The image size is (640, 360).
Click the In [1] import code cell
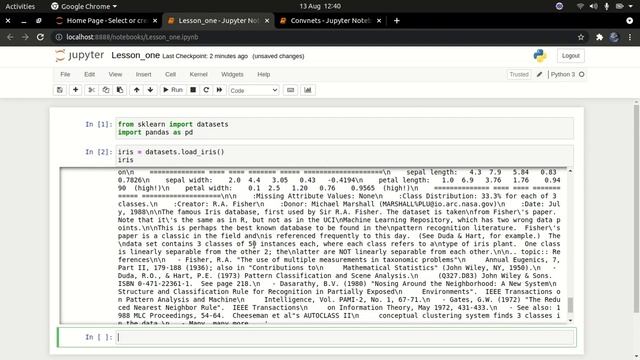[x=344, y=128]
